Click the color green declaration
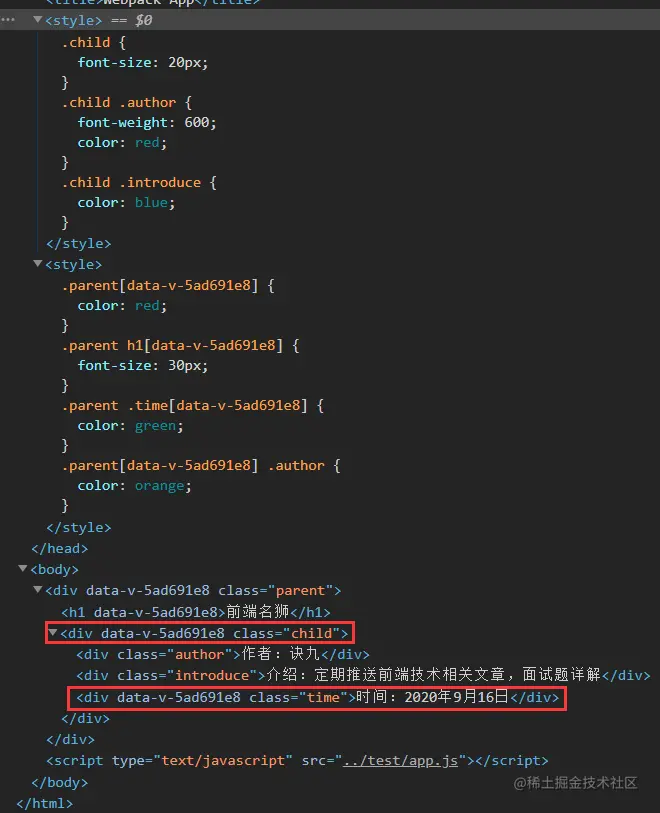The image size is (660, 813). (130, 426)
